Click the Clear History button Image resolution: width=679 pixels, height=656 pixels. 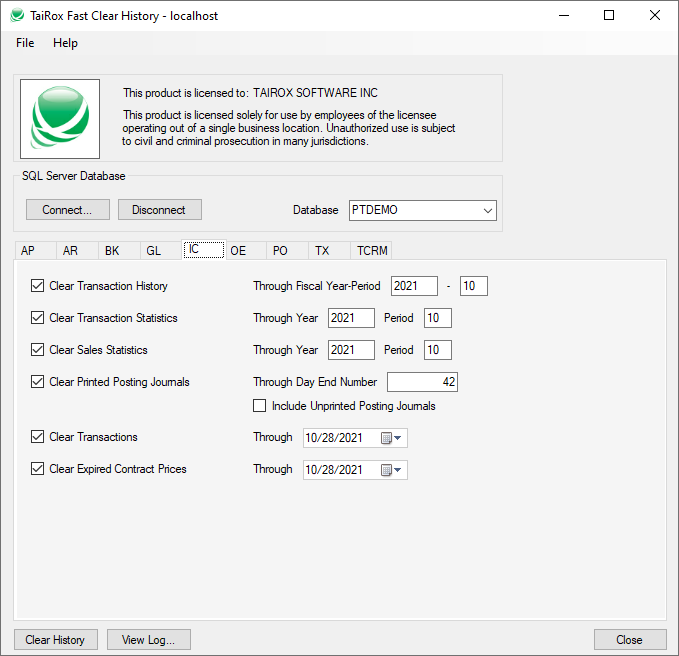pos(55,640)
